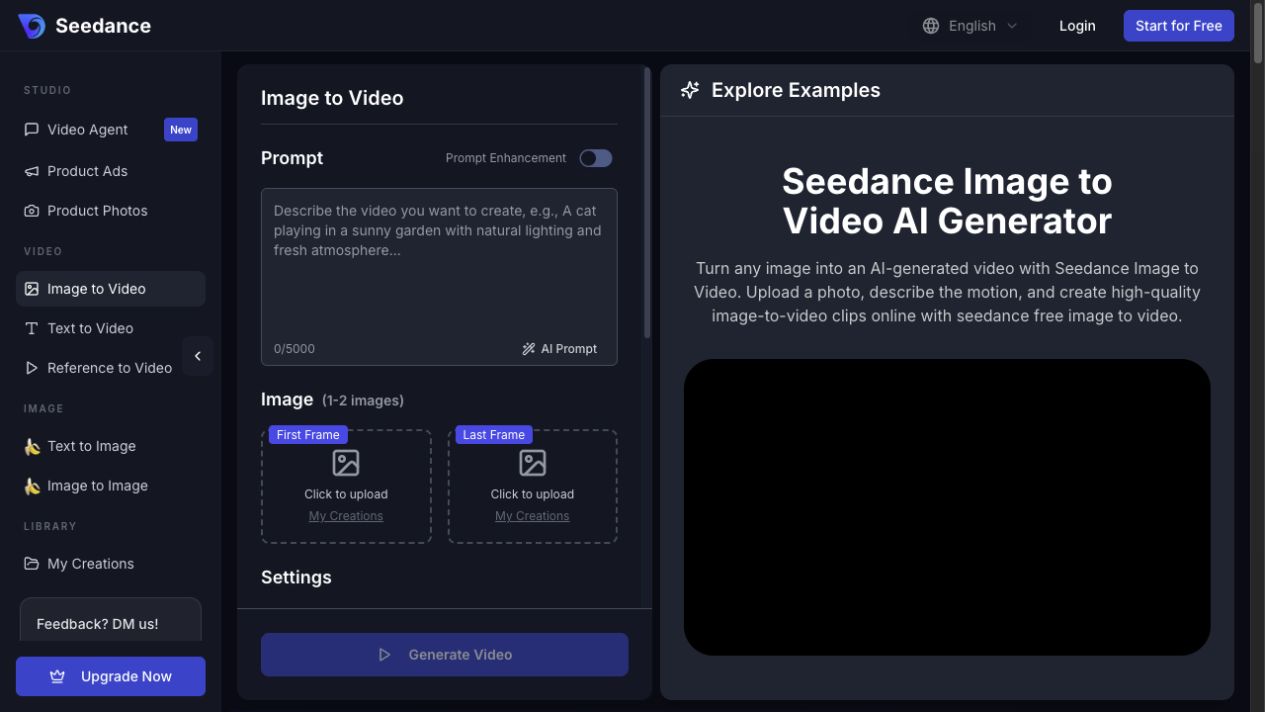Click the AI Prompt button
Screen dimensions: 1265x712
click(x=559, y=349)
